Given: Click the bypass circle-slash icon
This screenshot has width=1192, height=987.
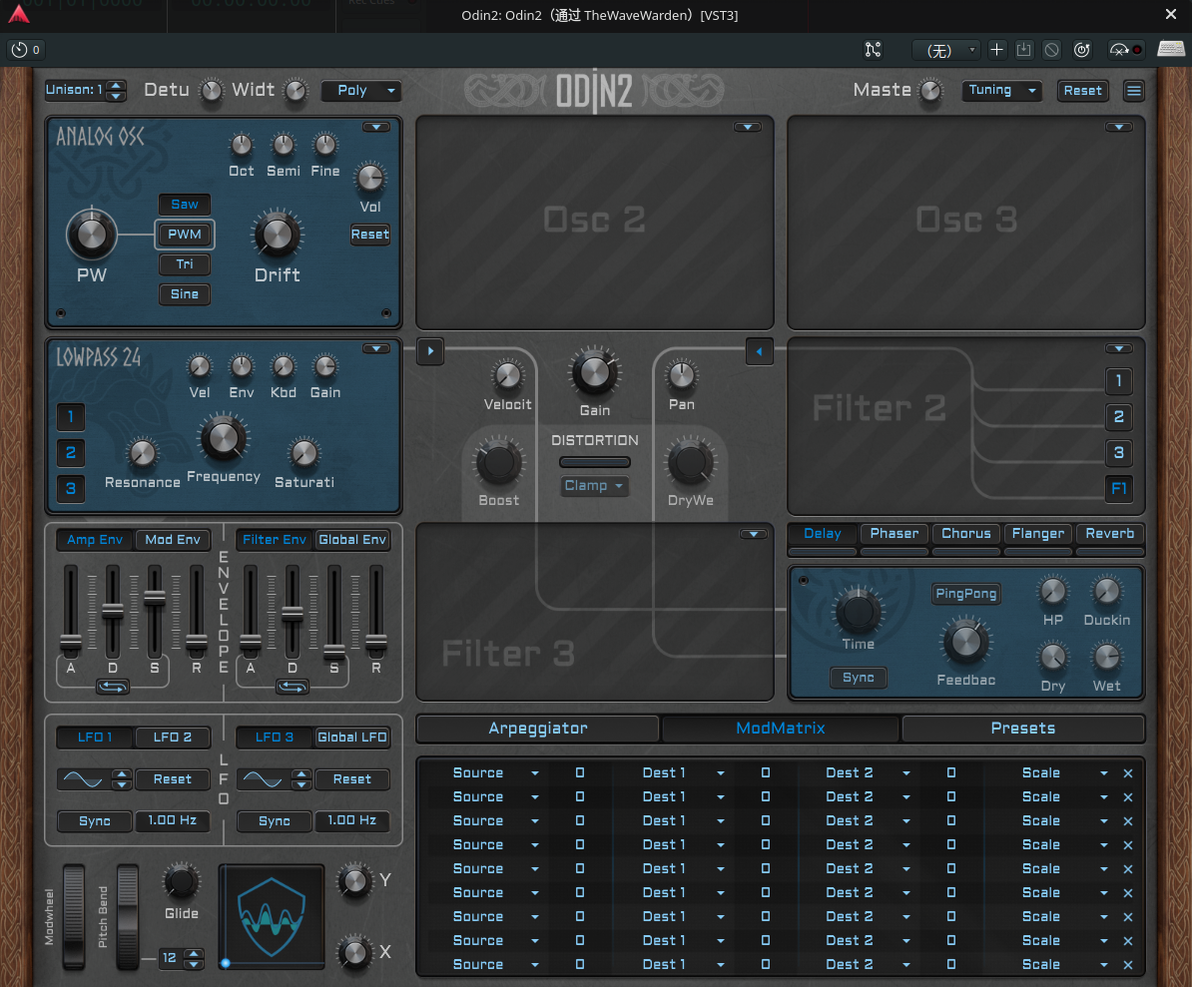Looking at the screenshot, I should [x=1051, y=50].
